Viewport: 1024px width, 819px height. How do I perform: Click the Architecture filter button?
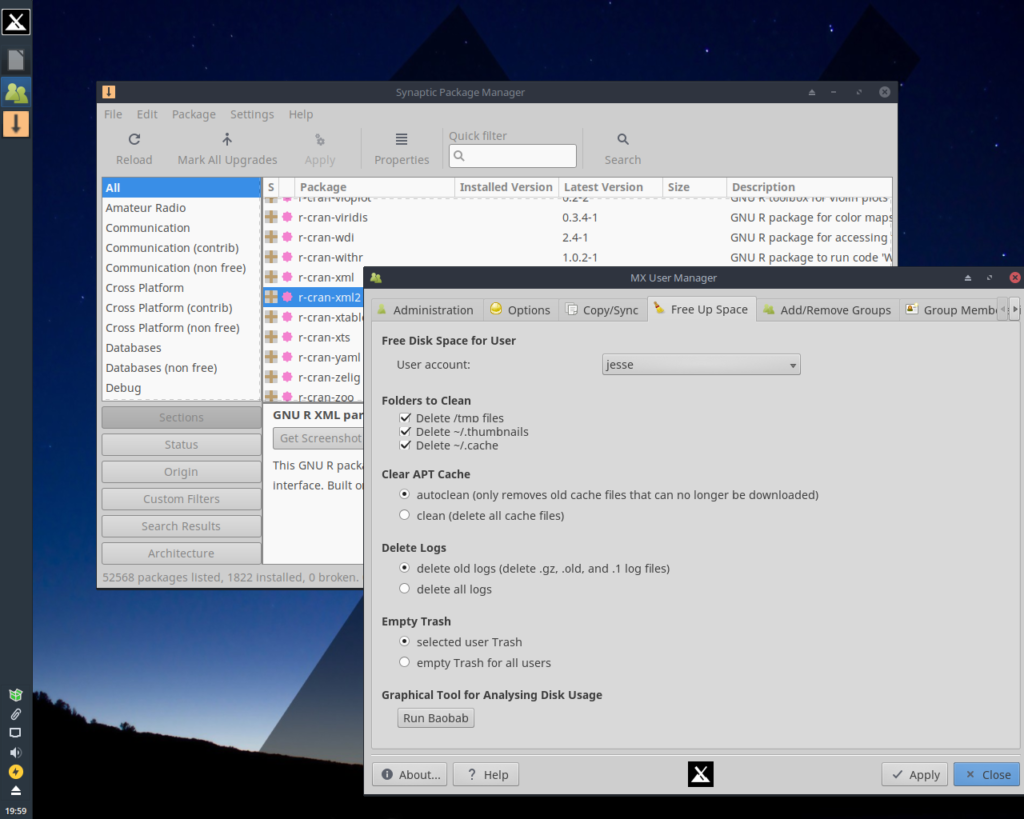pos(182,553)
